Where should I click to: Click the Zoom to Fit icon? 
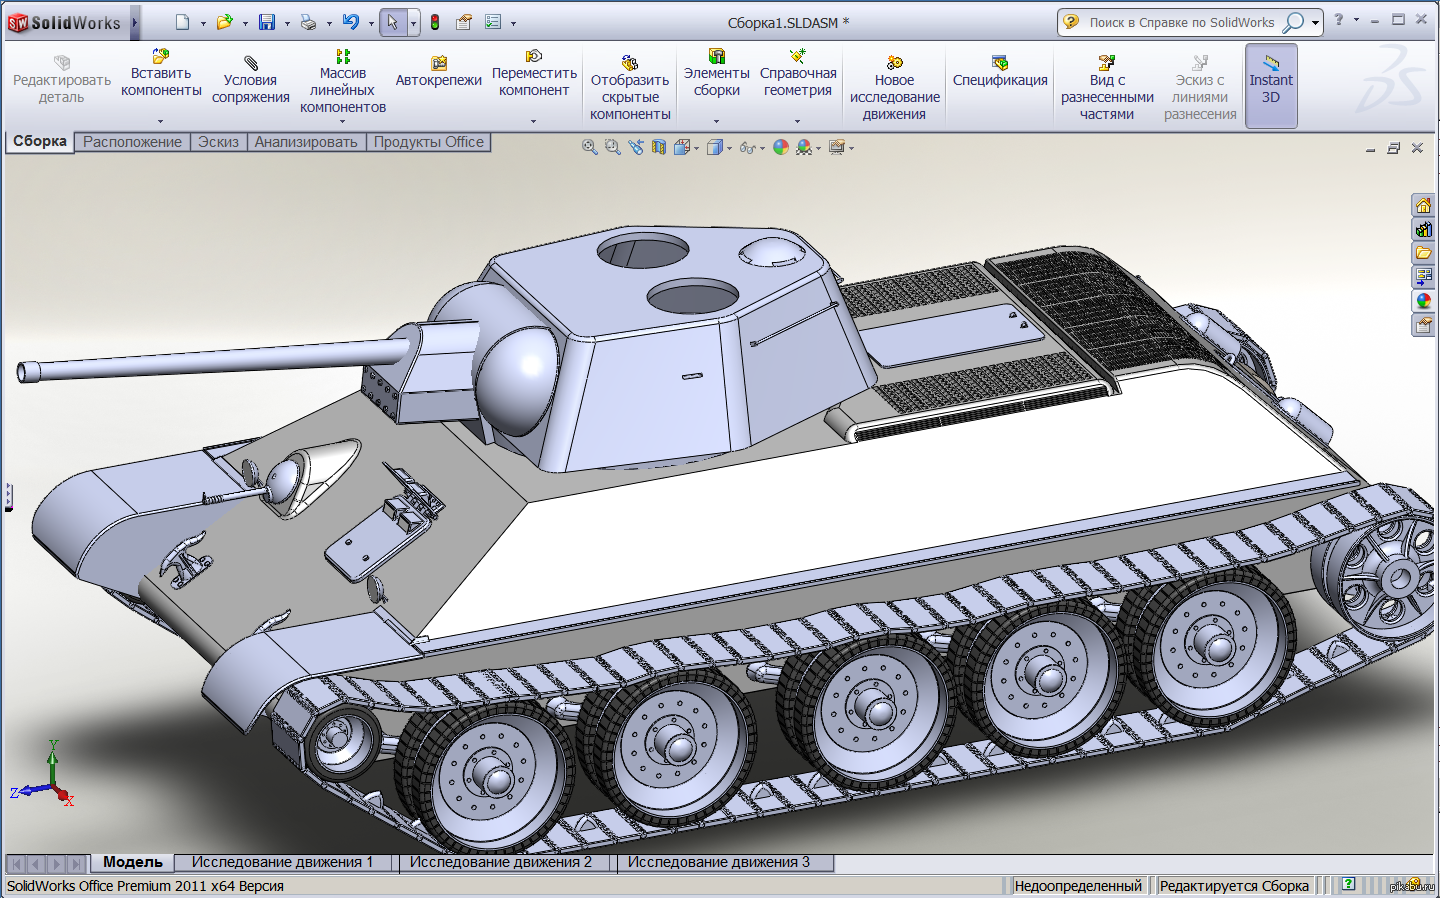coord(590,147)
